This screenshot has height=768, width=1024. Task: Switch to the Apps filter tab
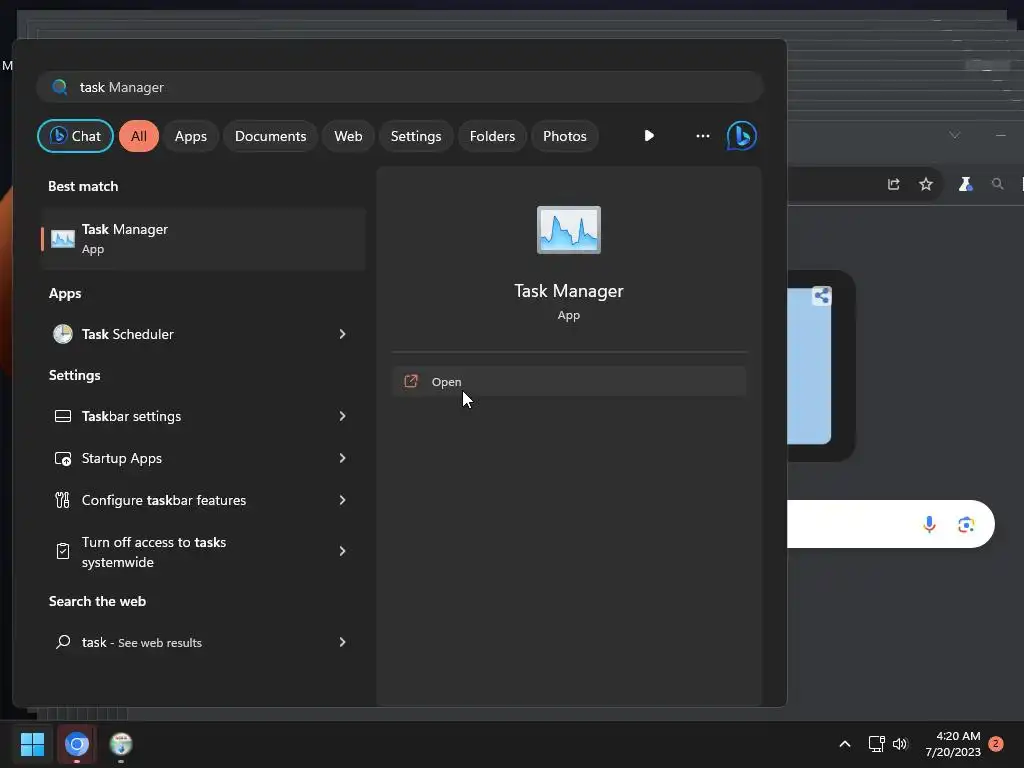tap(191, 136)
